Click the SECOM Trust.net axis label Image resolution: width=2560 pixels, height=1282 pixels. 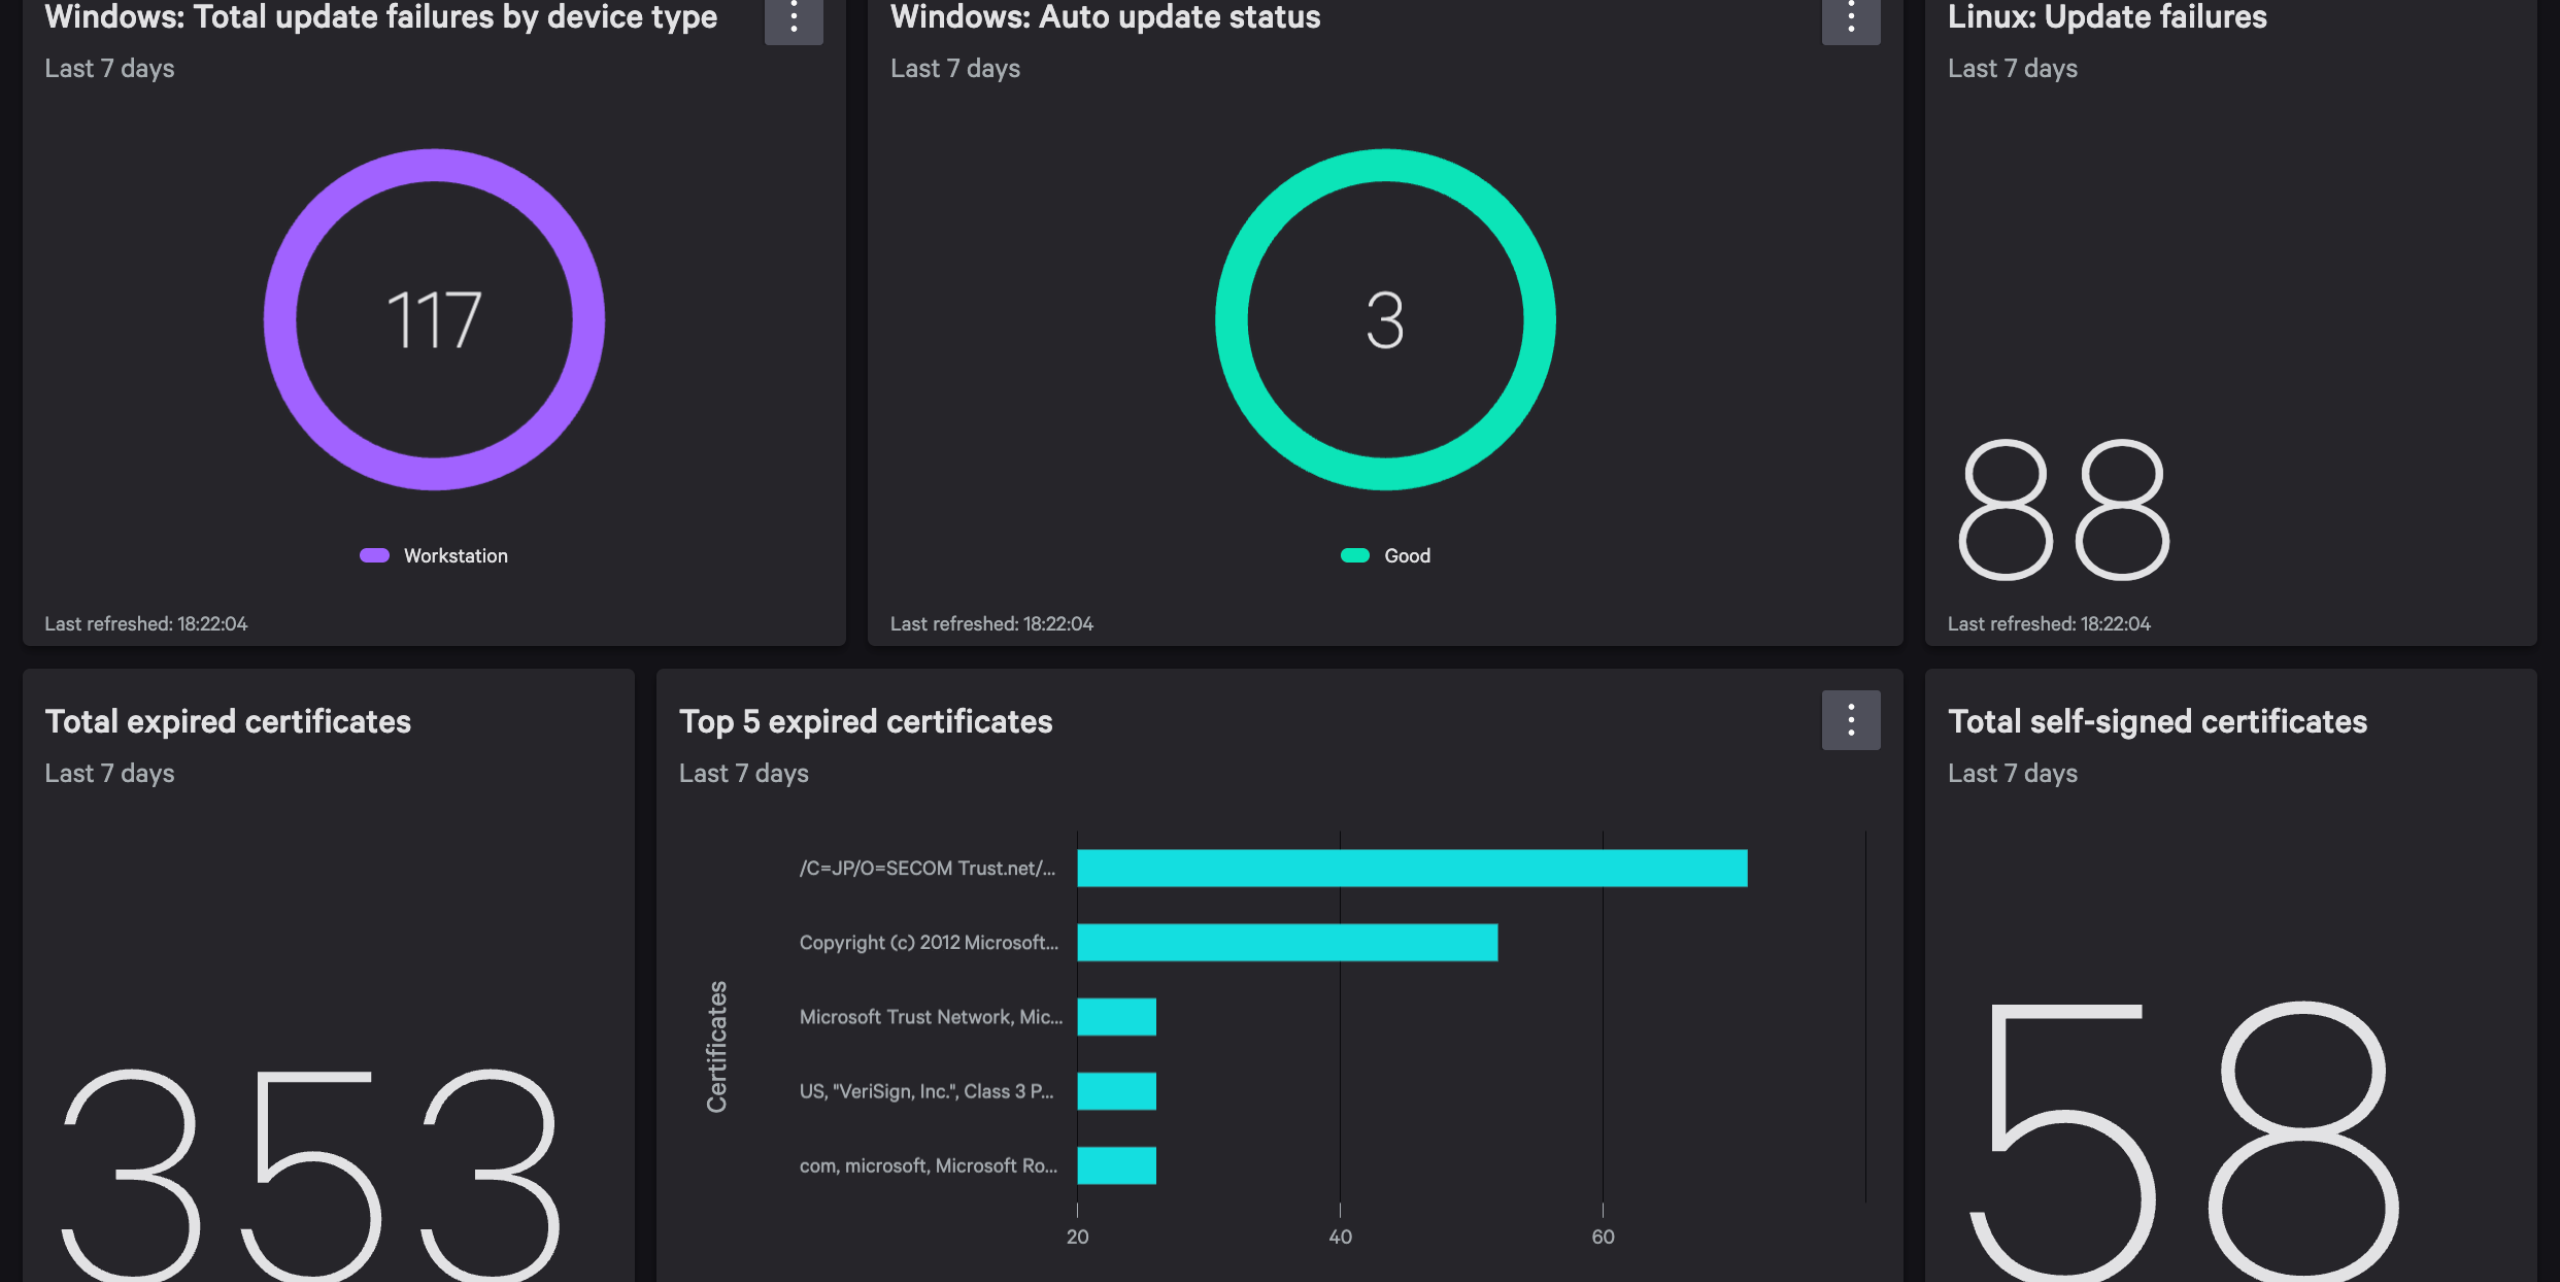pos(926,868)
